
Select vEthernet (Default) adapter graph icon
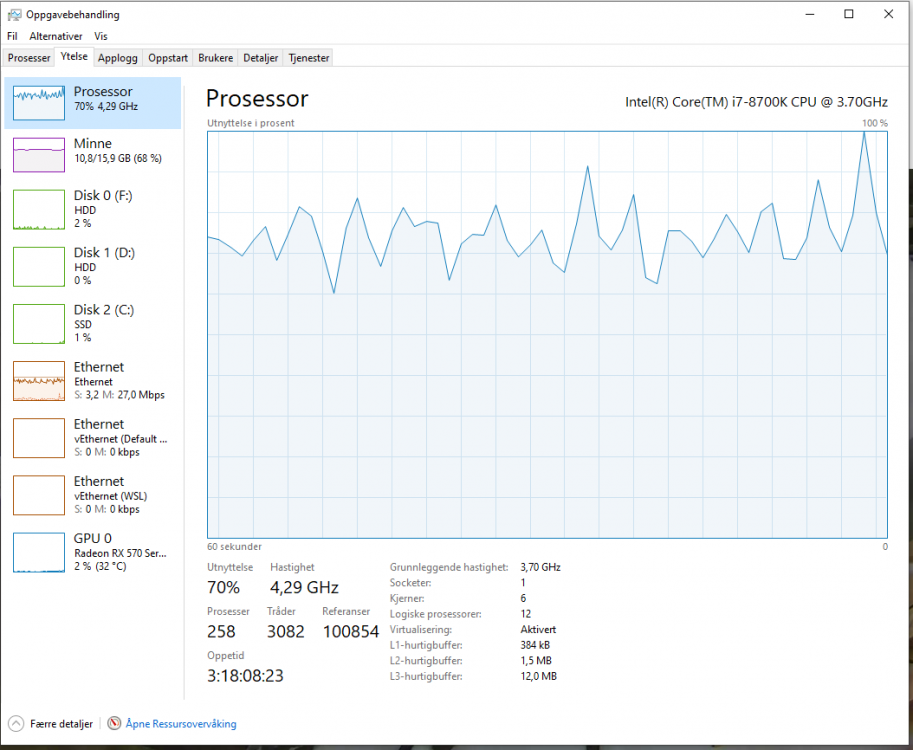coord(39,438)
